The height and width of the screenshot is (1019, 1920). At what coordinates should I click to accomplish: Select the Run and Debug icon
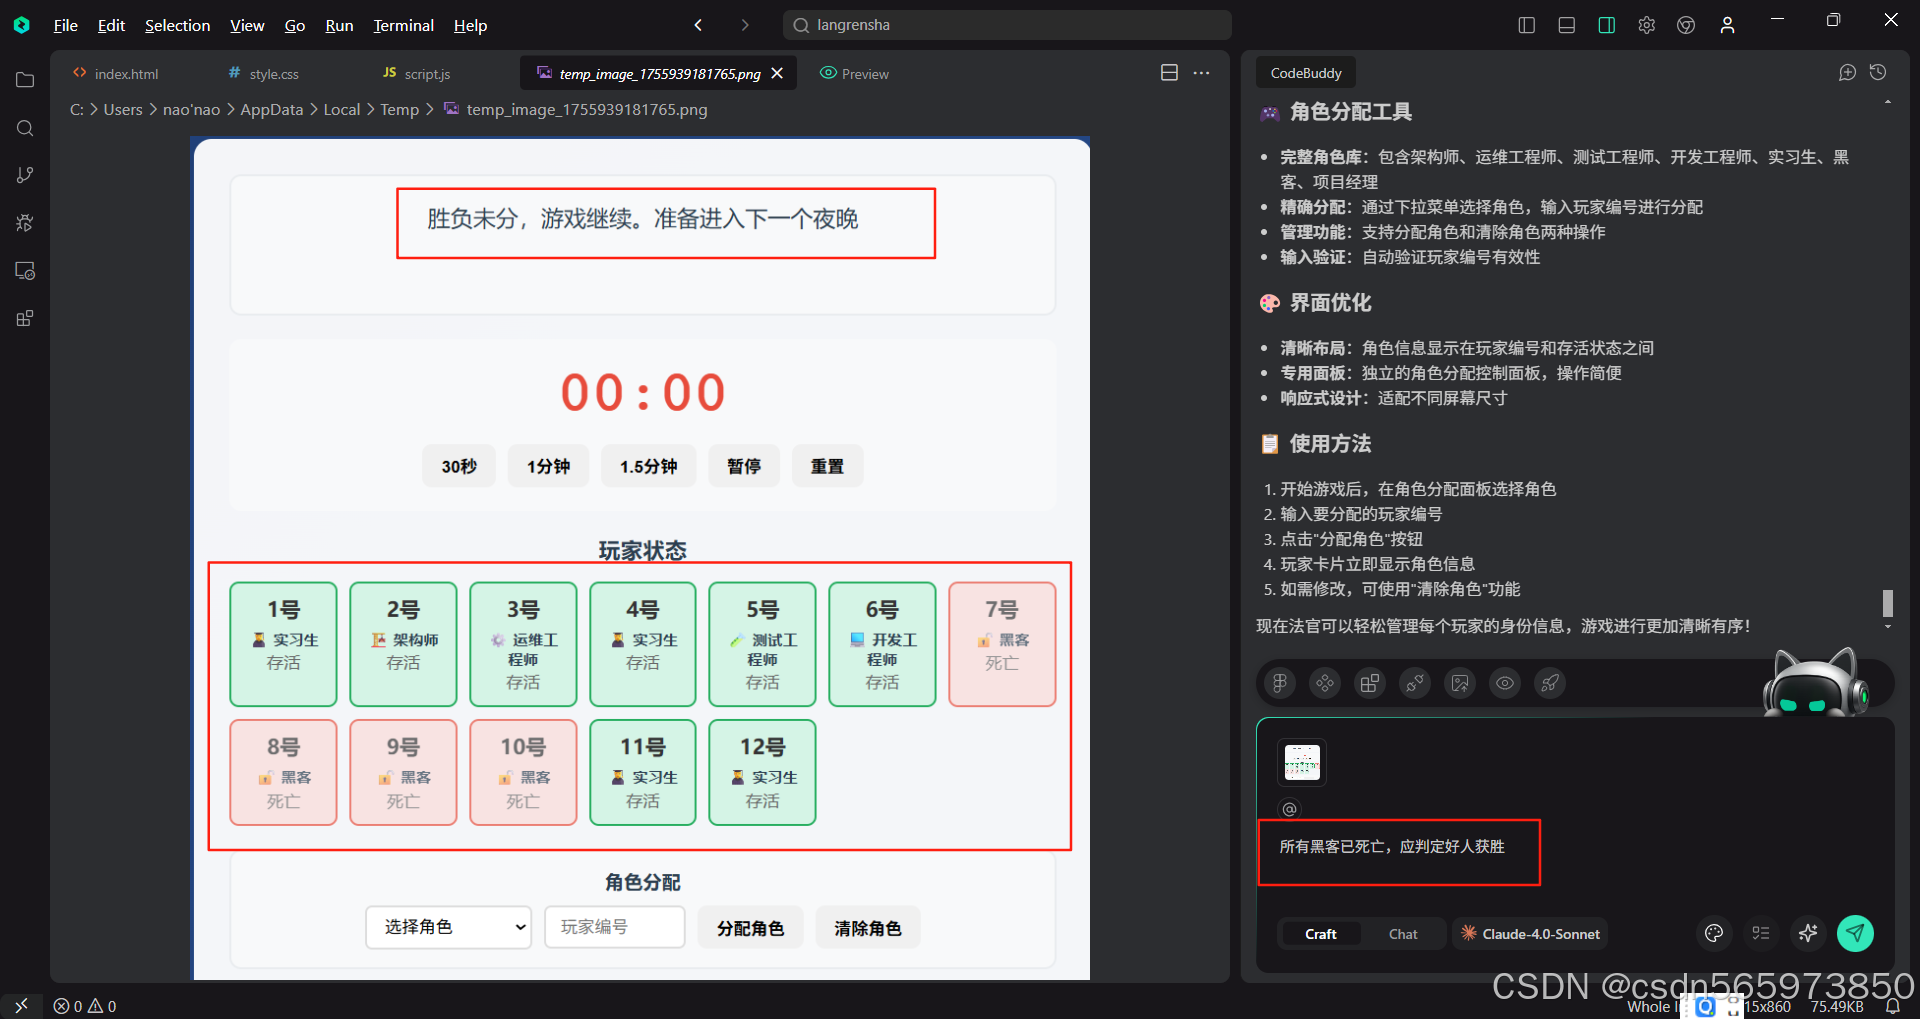[24, 223]
